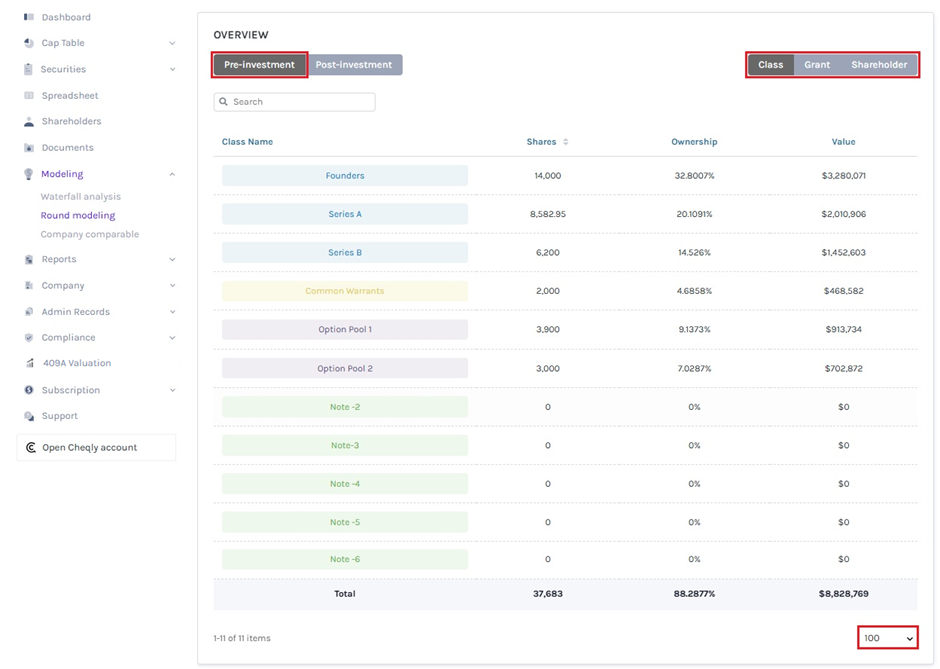Switch to Post-investment view
The width and height of the screenshot is (940, 669).
pos(354,65)
